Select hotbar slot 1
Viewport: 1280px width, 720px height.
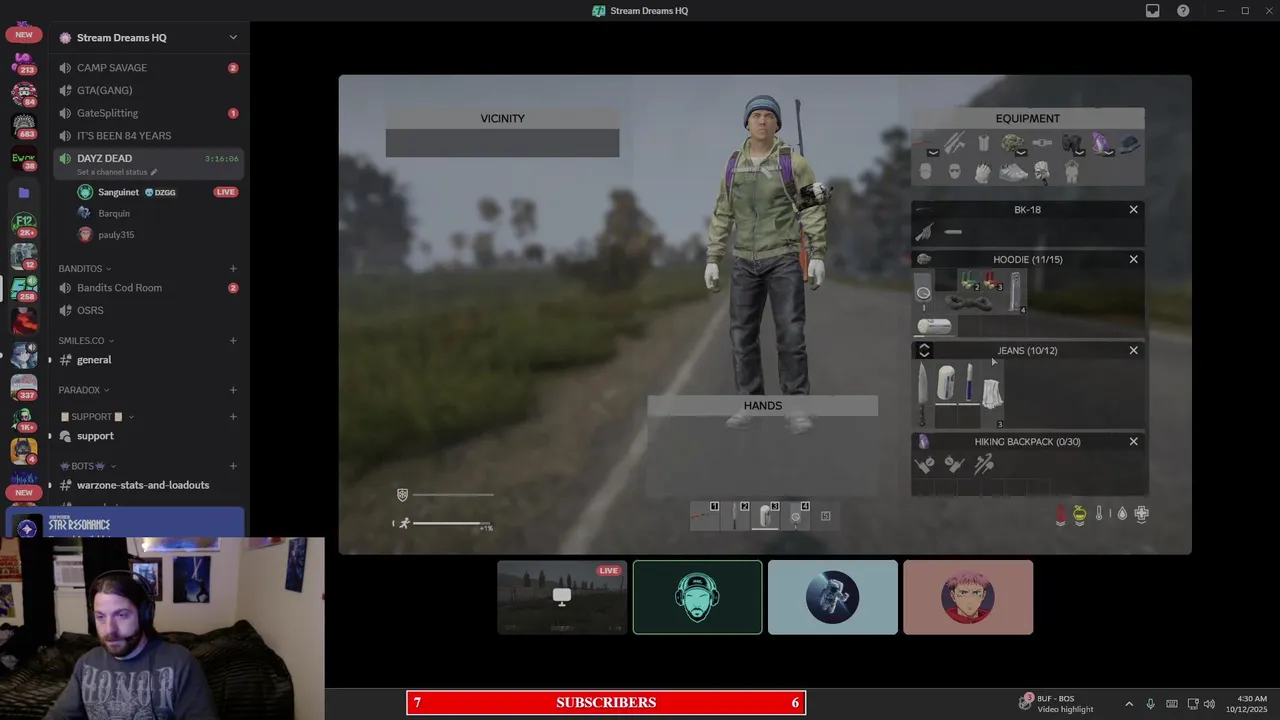pos(705,516)
